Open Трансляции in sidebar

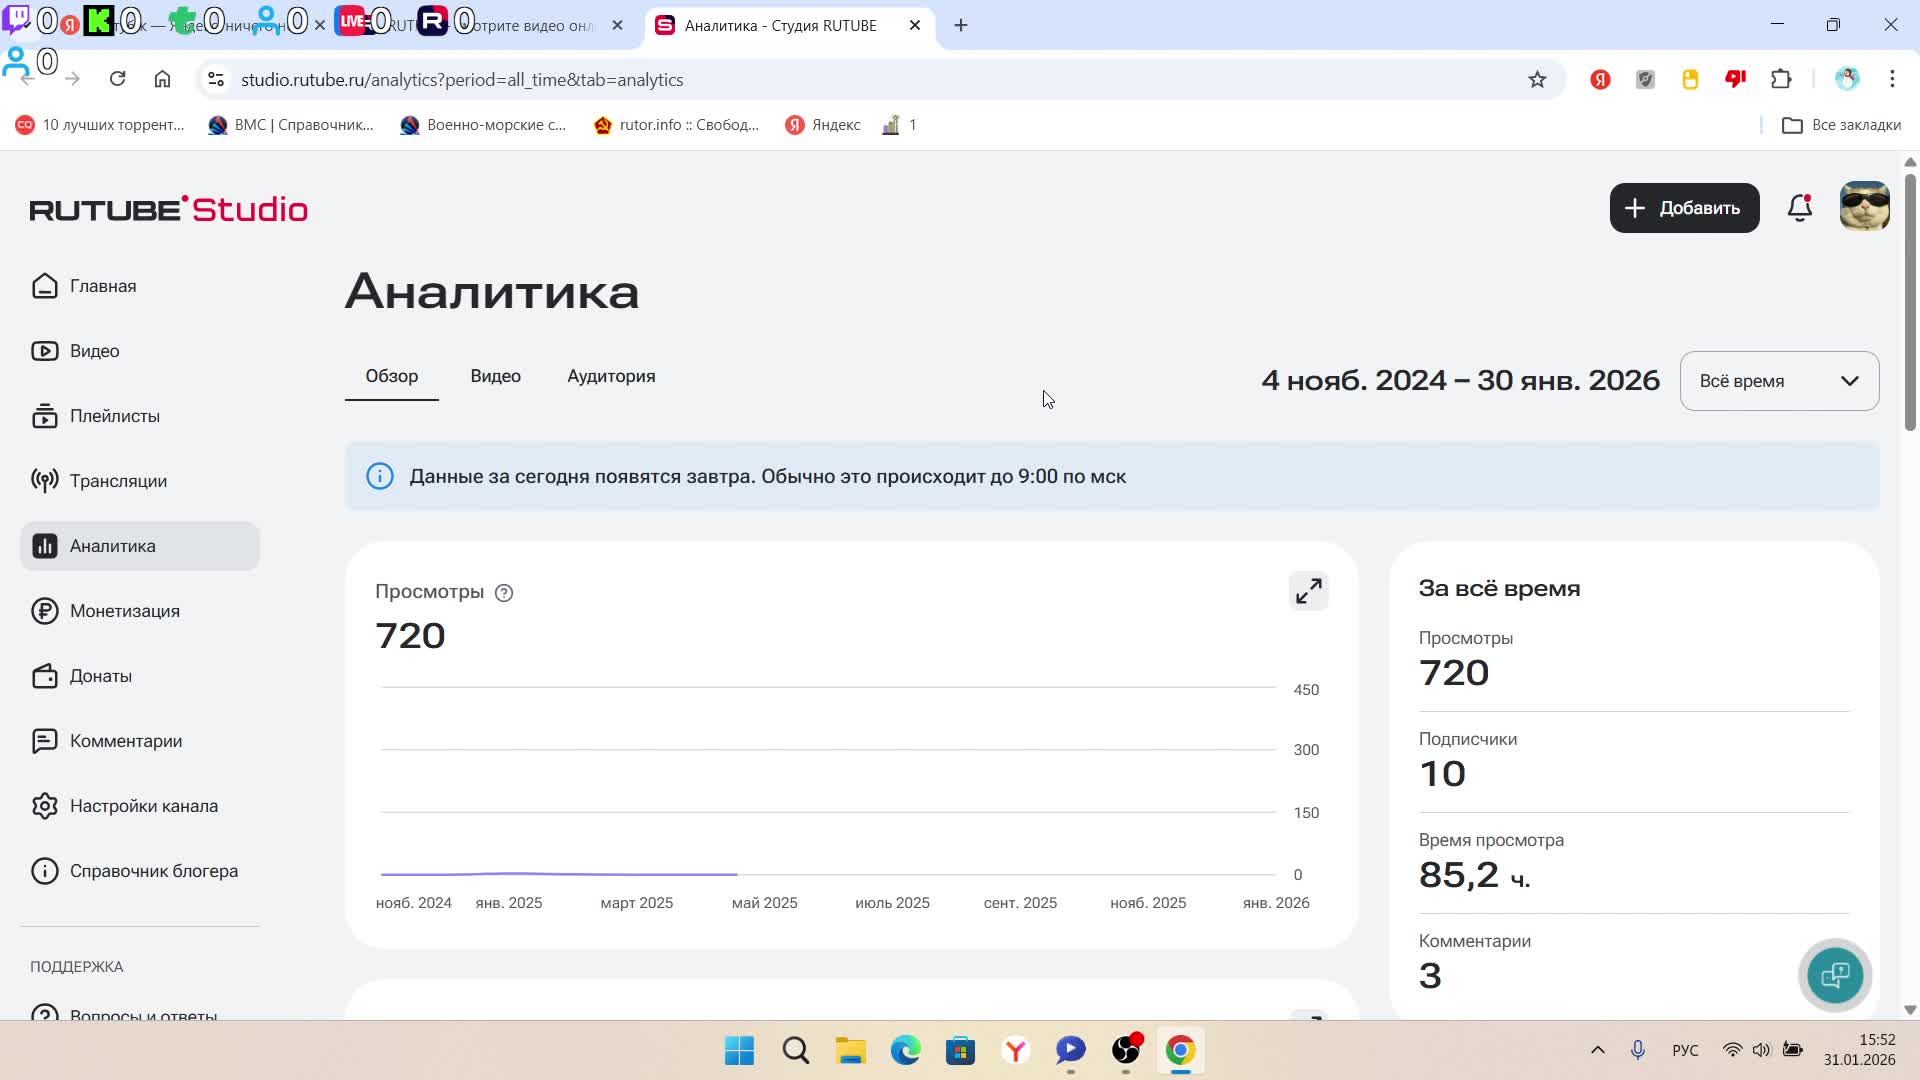click(118, 481)
